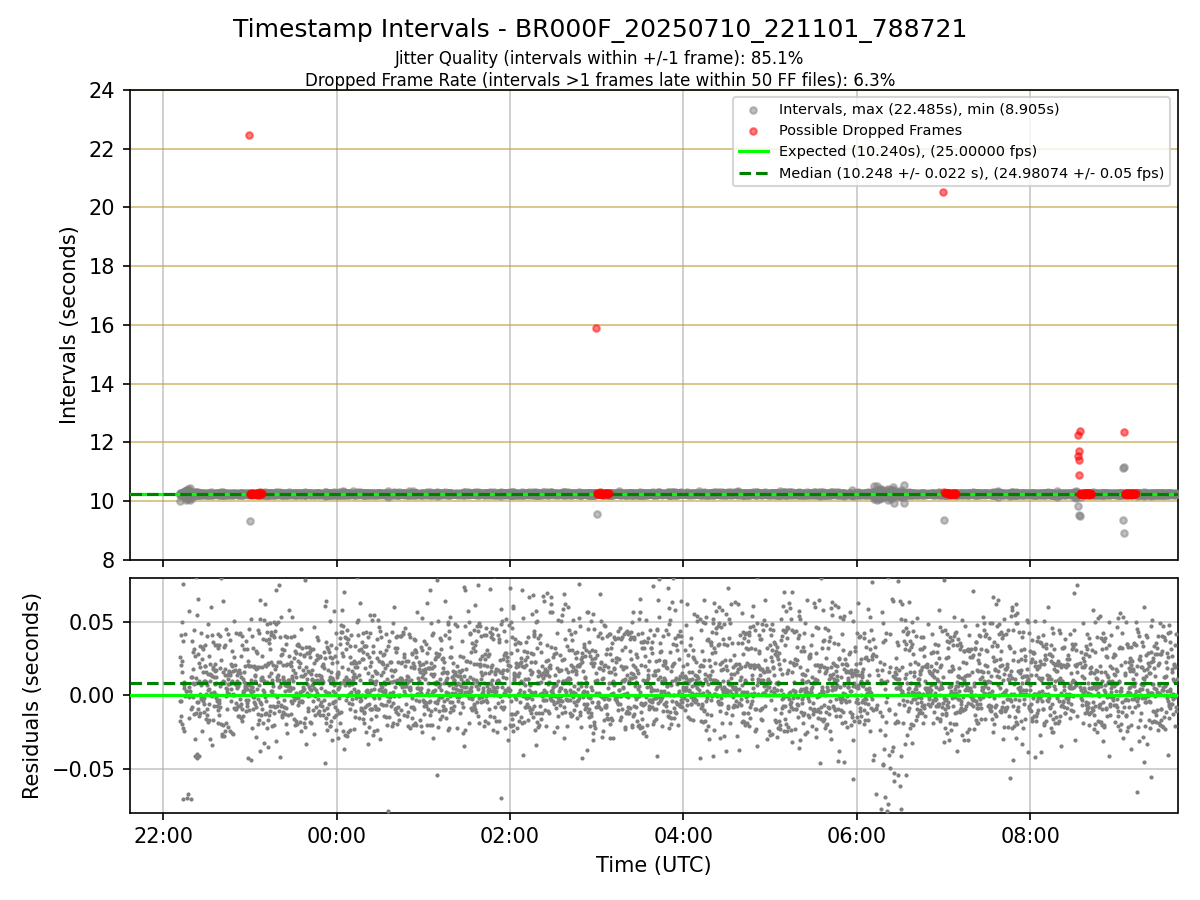Viewport: 1200px width, 900px height.
Task: Click the 'Time (UTC)' x-axis label
Action: (x=653, y=865)
